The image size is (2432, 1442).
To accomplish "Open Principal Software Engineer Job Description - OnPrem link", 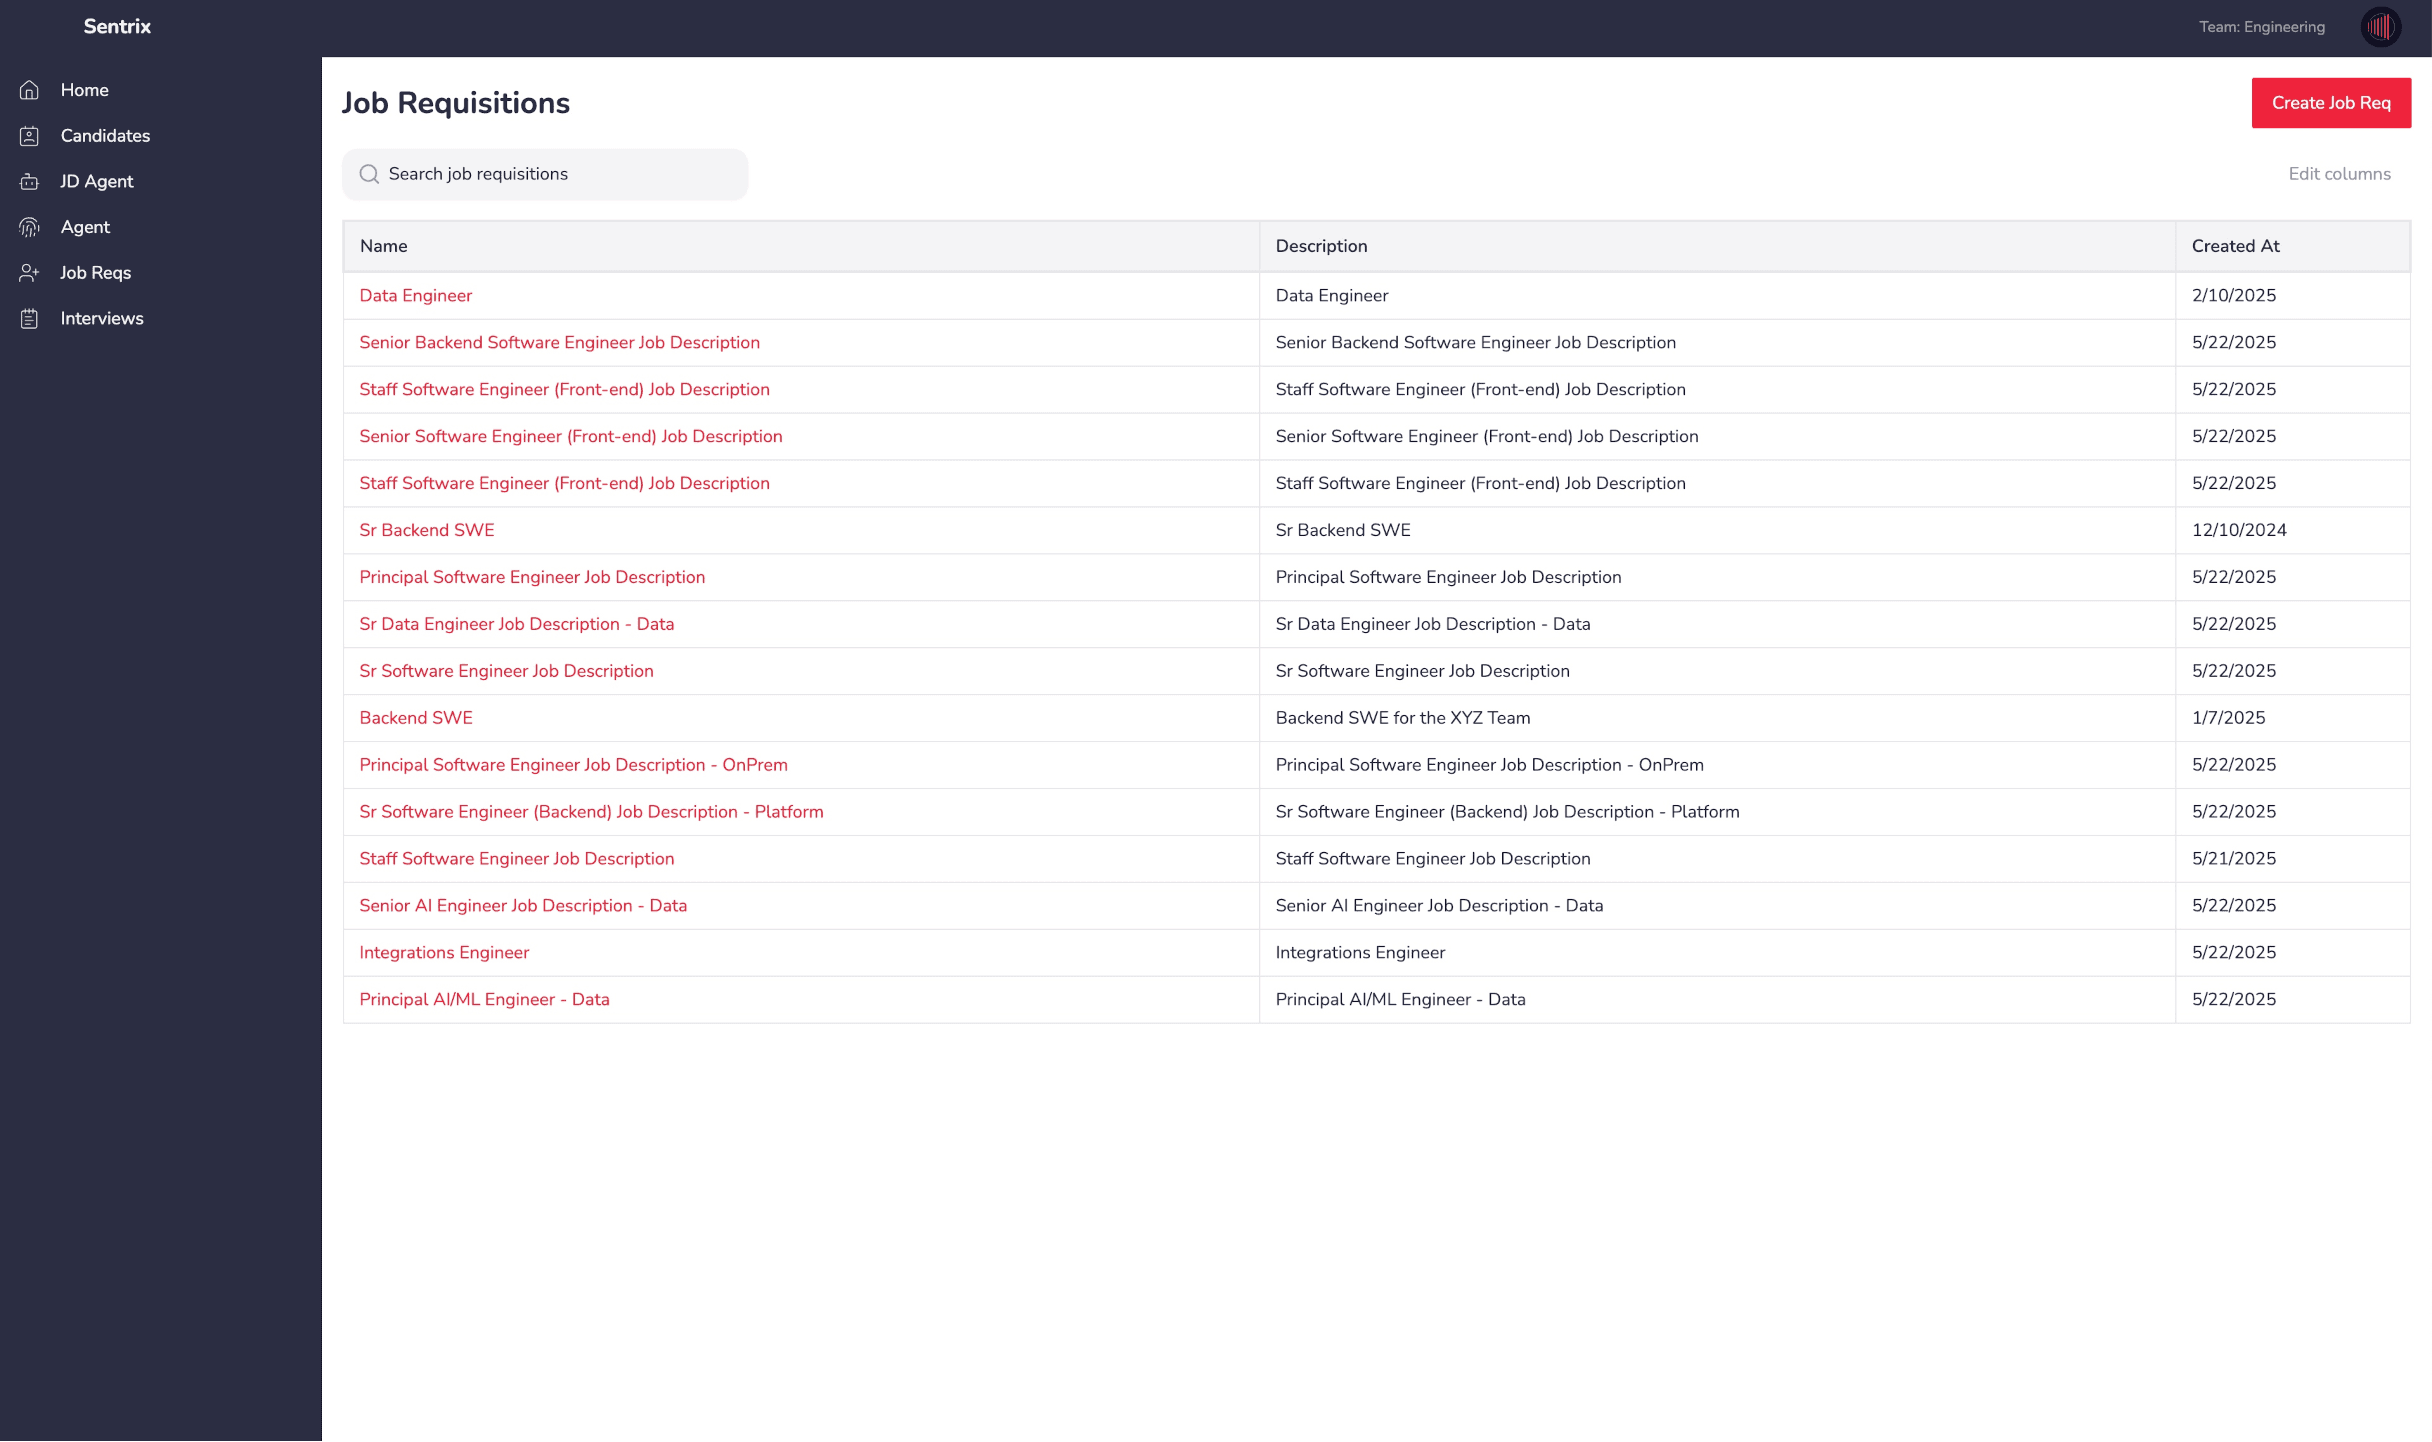I will click(x=573, y=766).
